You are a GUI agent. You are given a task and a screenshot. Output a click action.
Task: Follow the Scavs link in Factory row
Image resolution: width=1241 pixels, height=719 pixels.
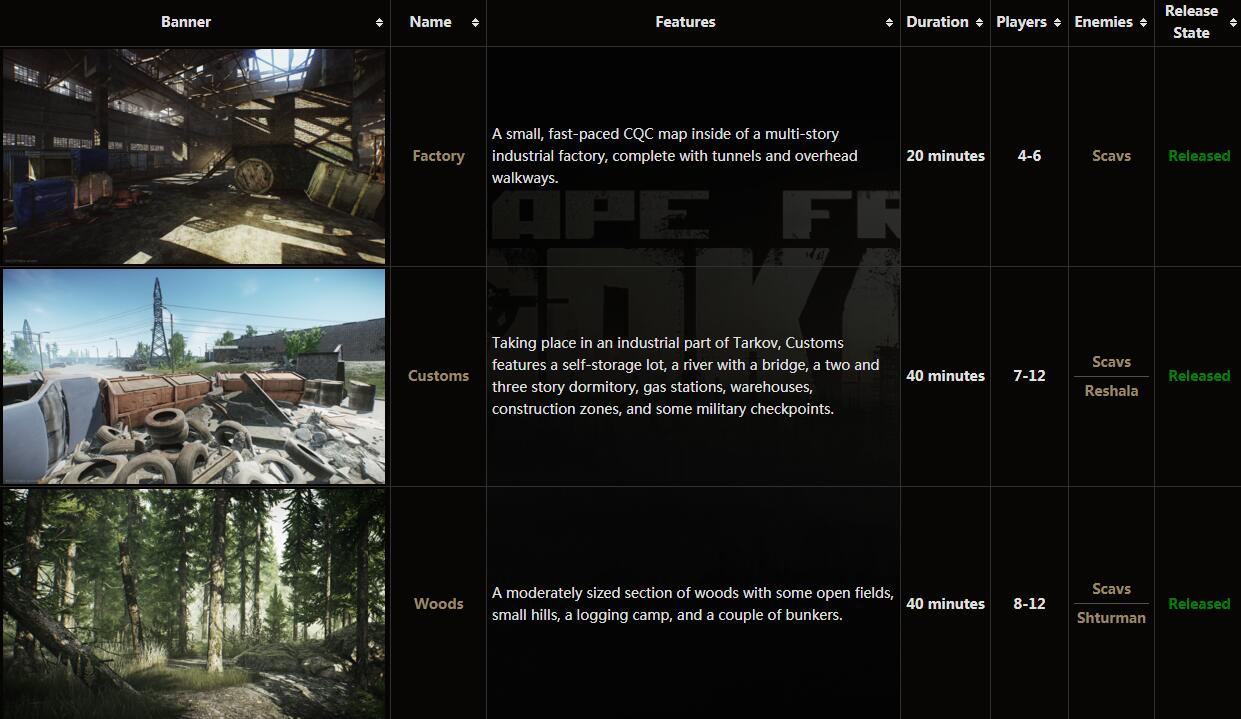pyautogui.click(x=1111, y=156)
